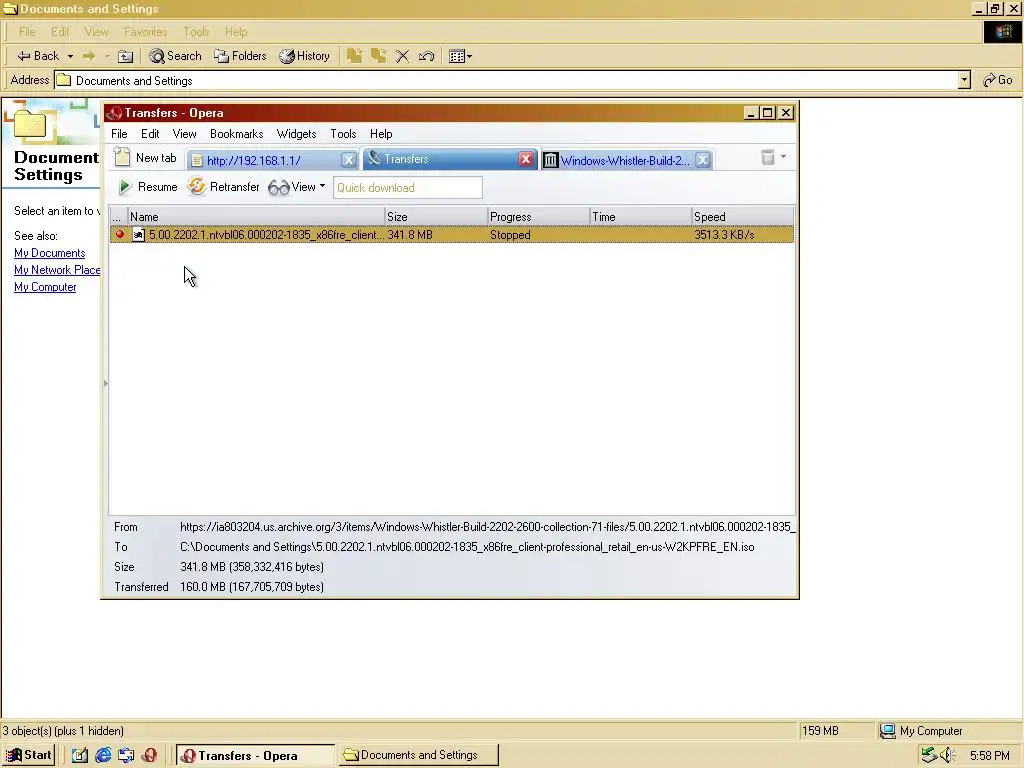Screen dimensions: 1024x768
Task: Click the Stopped progress cell
Action: 510,235
